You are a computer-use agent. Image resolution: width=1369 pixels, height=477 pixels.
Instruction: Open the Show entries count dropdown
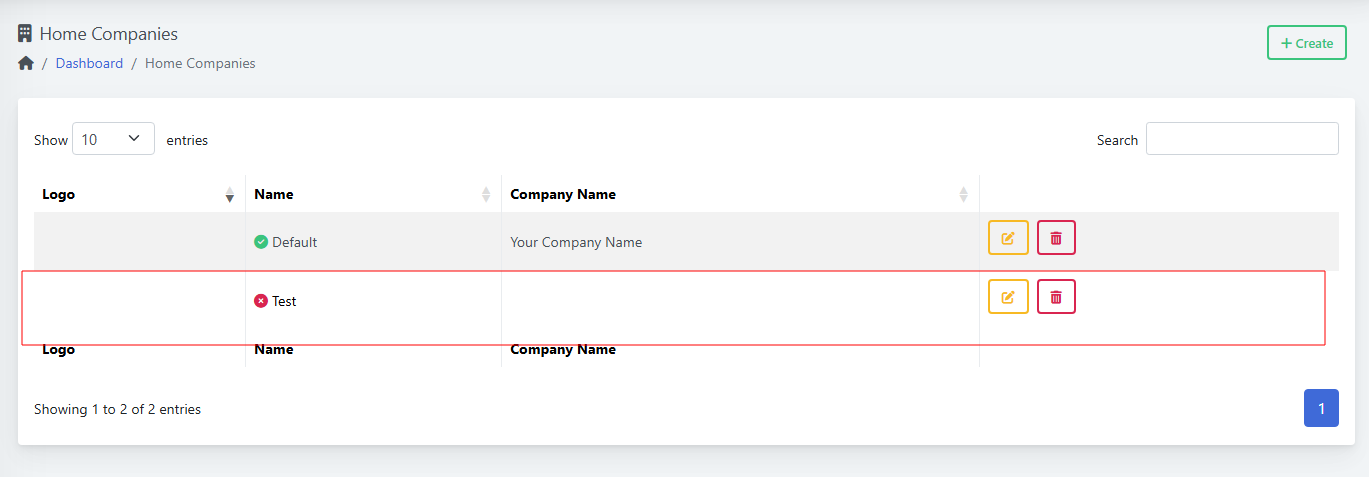[113, 139]
